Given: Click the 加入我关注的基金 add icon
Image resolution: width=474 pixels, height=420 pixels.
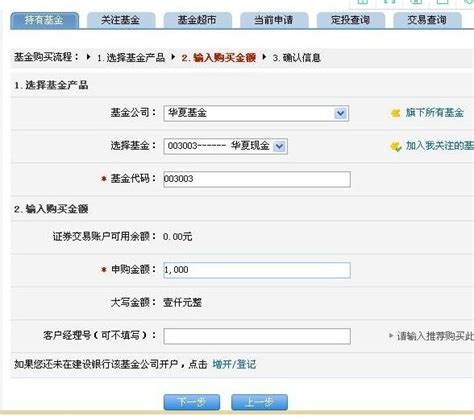Looking at the screenshot, I should 396,146.
